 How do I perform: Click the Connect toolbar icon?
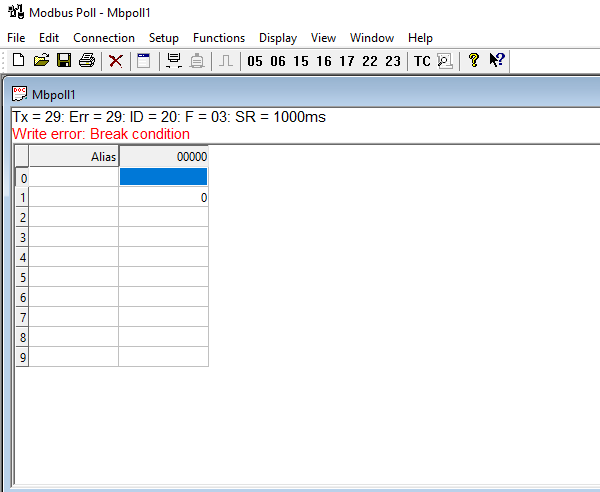pyautogui.click(x=174, y=61)
